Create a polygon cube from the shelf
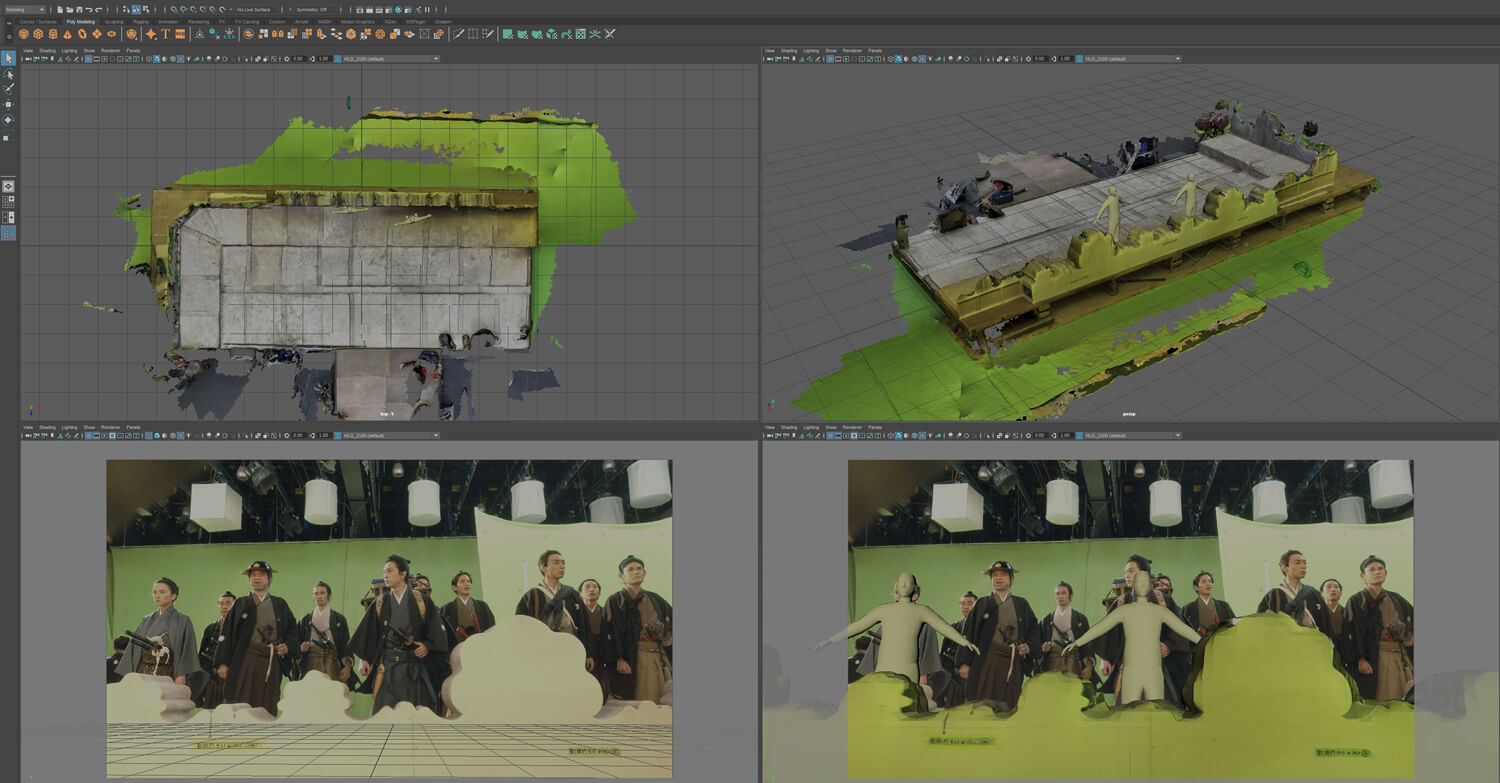 pos(38,33)
